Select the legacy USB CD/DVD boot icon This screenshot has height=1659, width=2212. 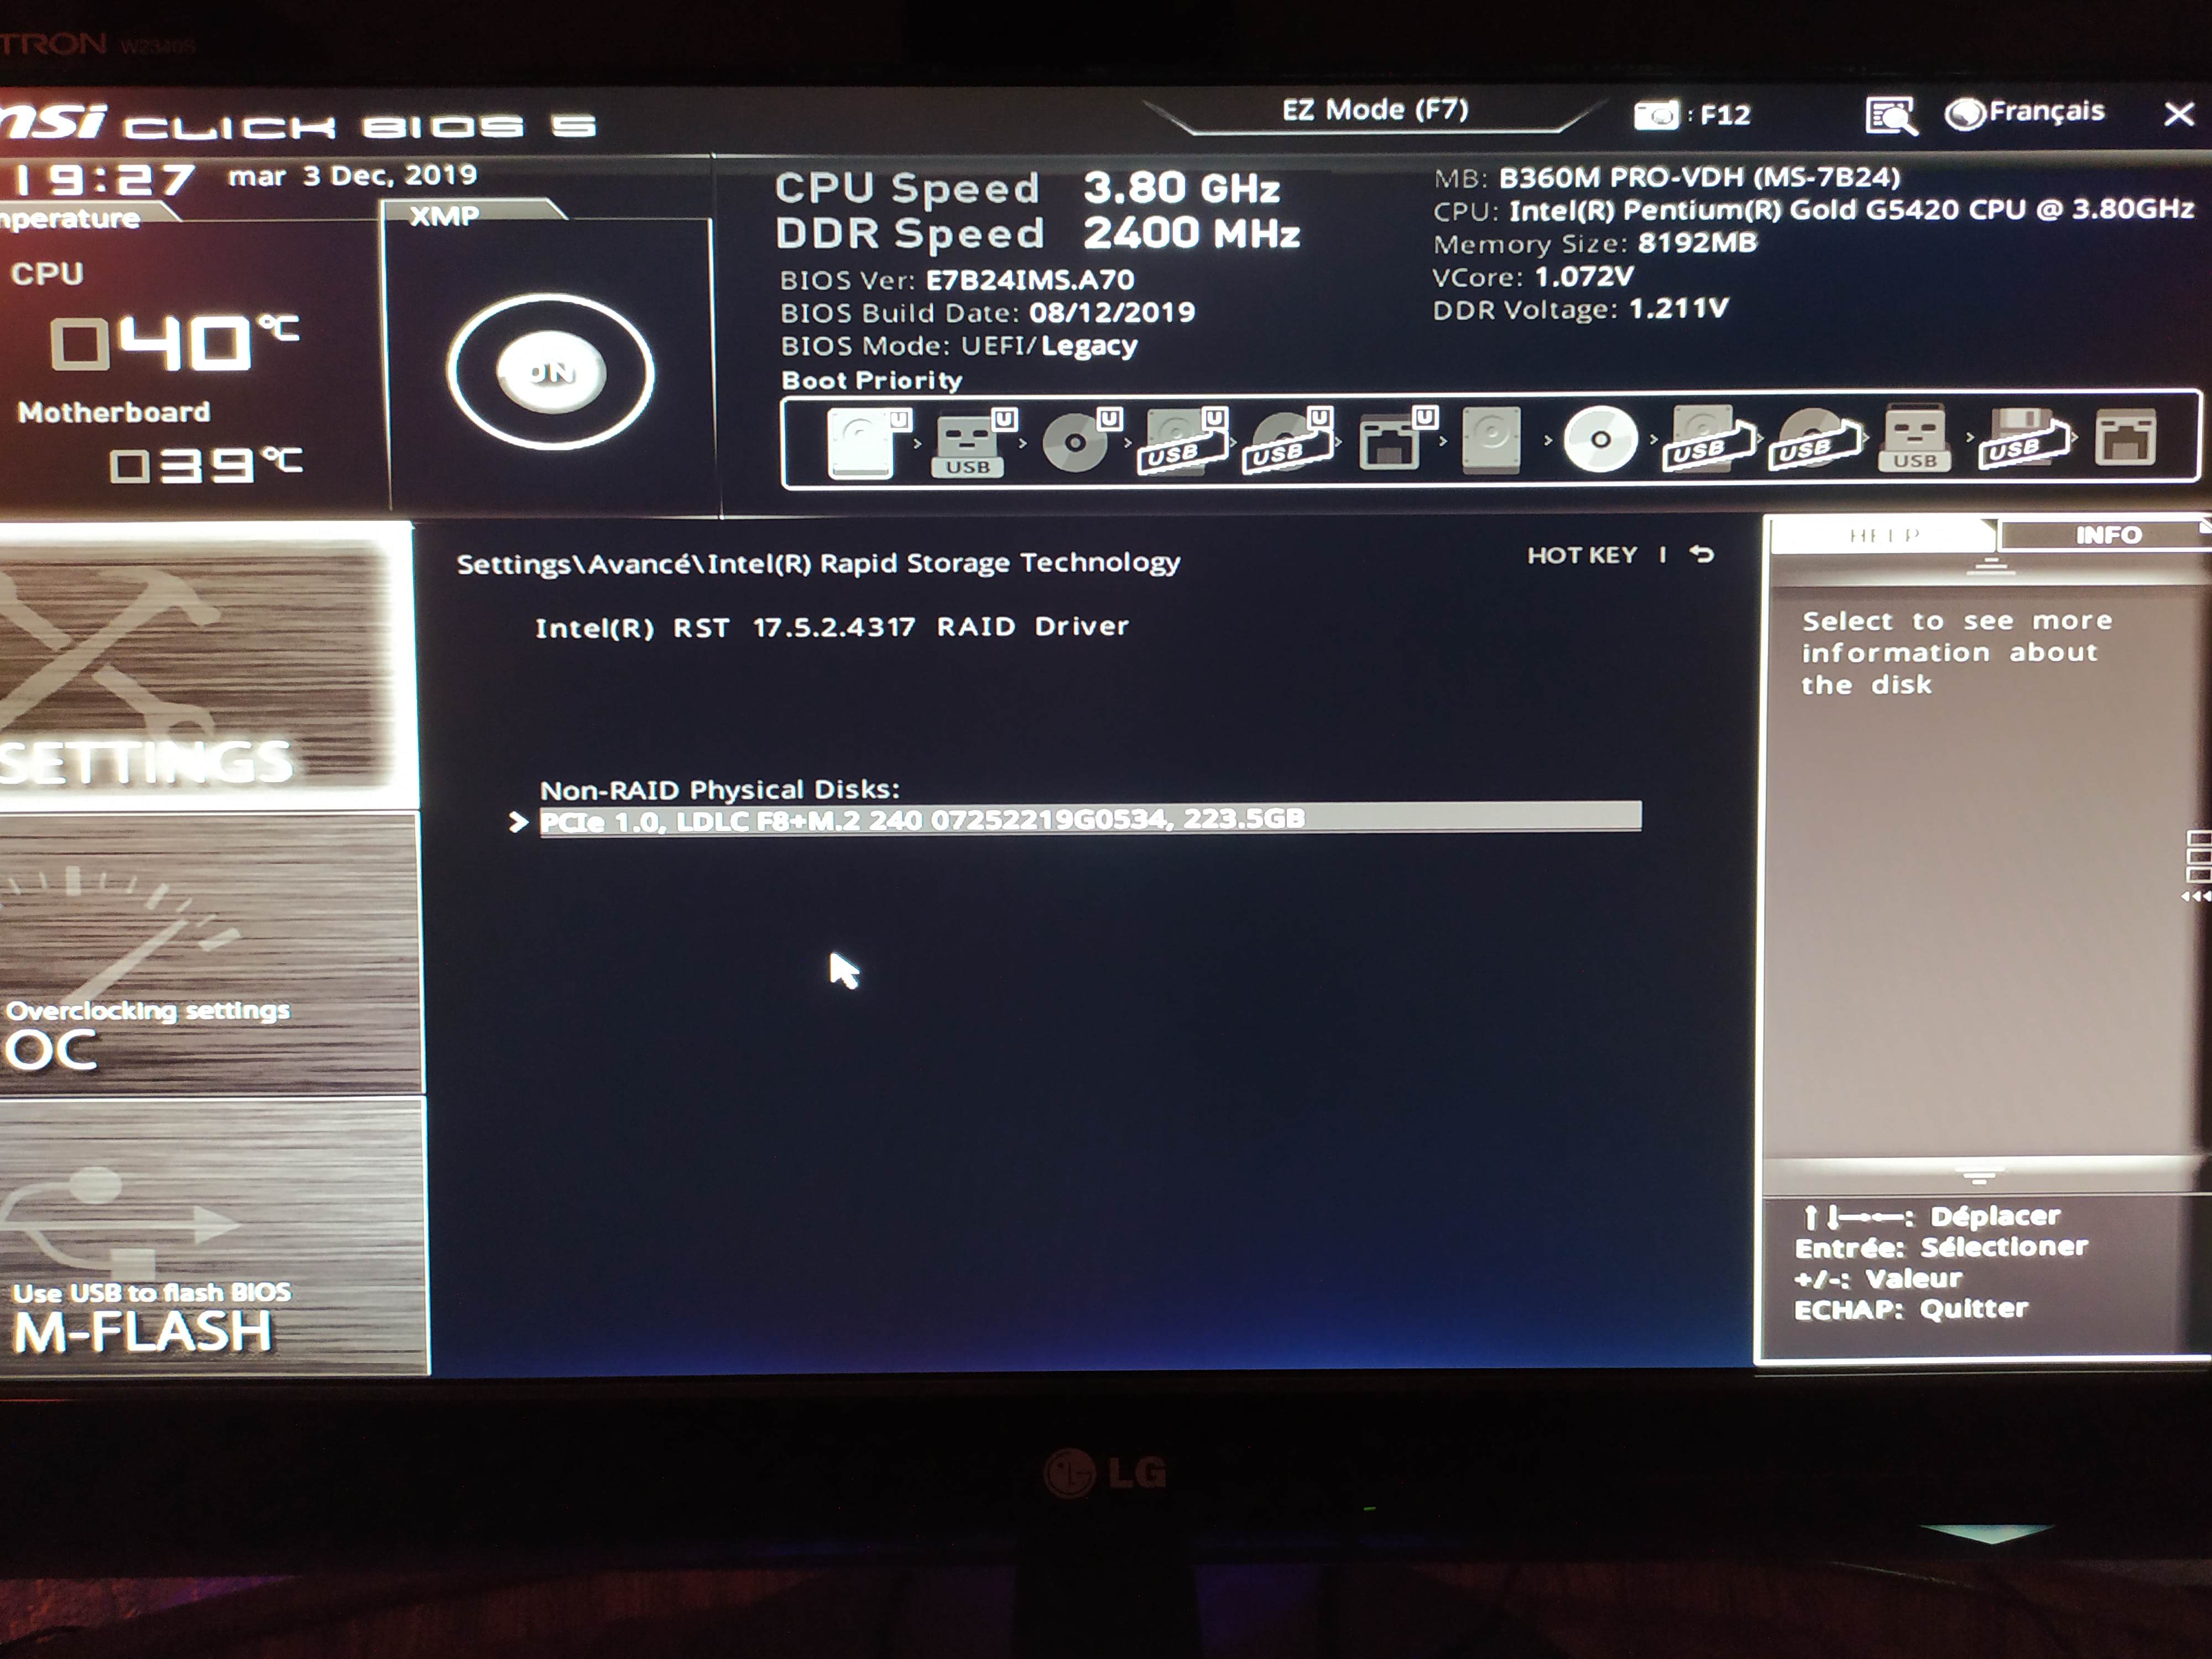(x=1814, y=438)
